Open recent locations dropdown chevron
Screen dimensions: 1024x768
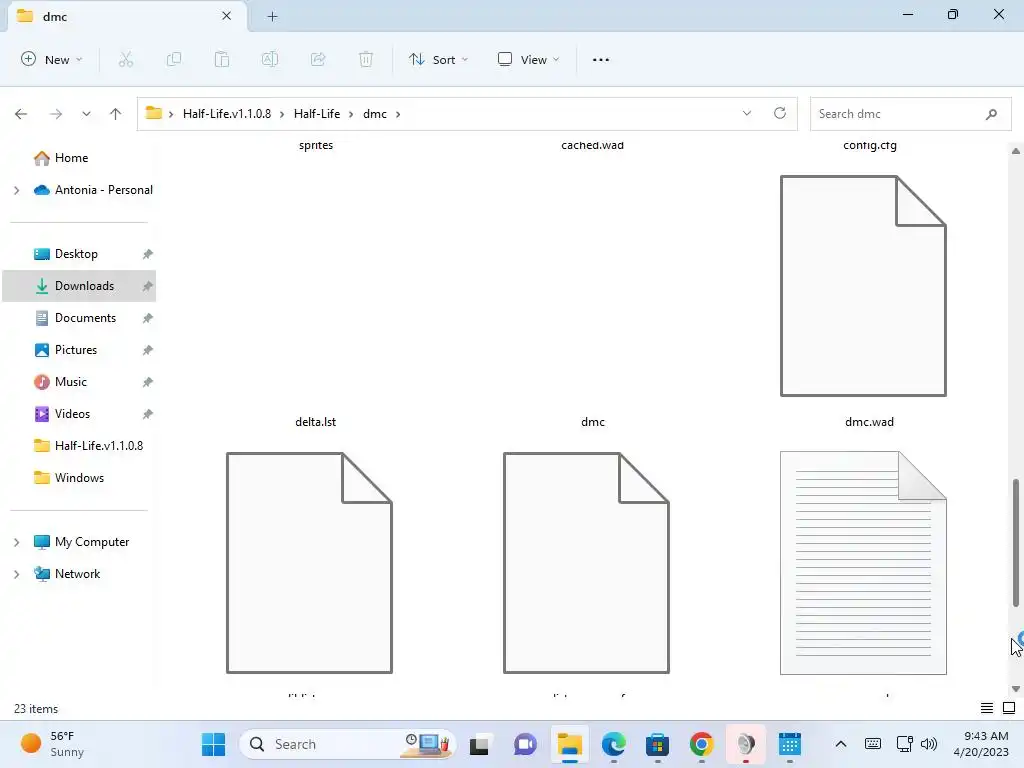pos(86,114)
